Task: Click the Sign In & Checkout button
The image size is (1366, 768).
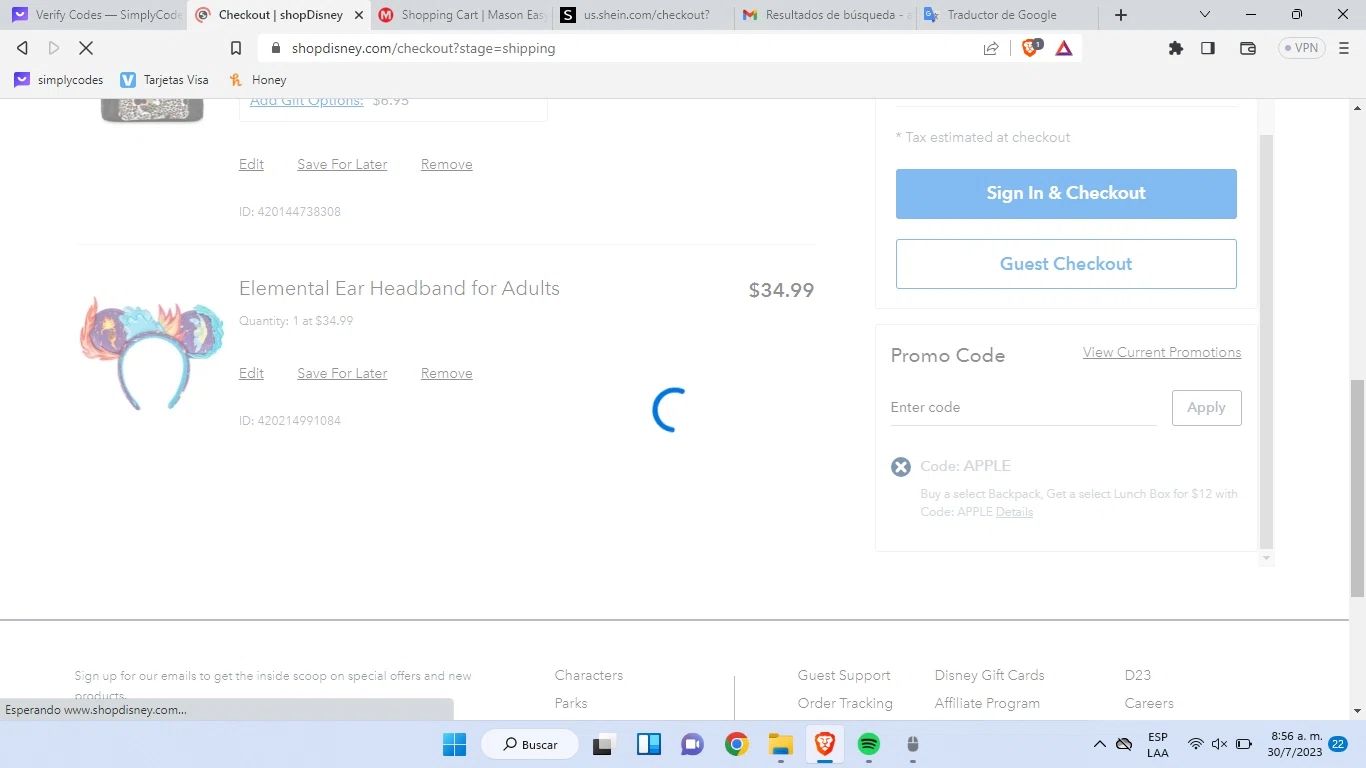Action: 1066,193
